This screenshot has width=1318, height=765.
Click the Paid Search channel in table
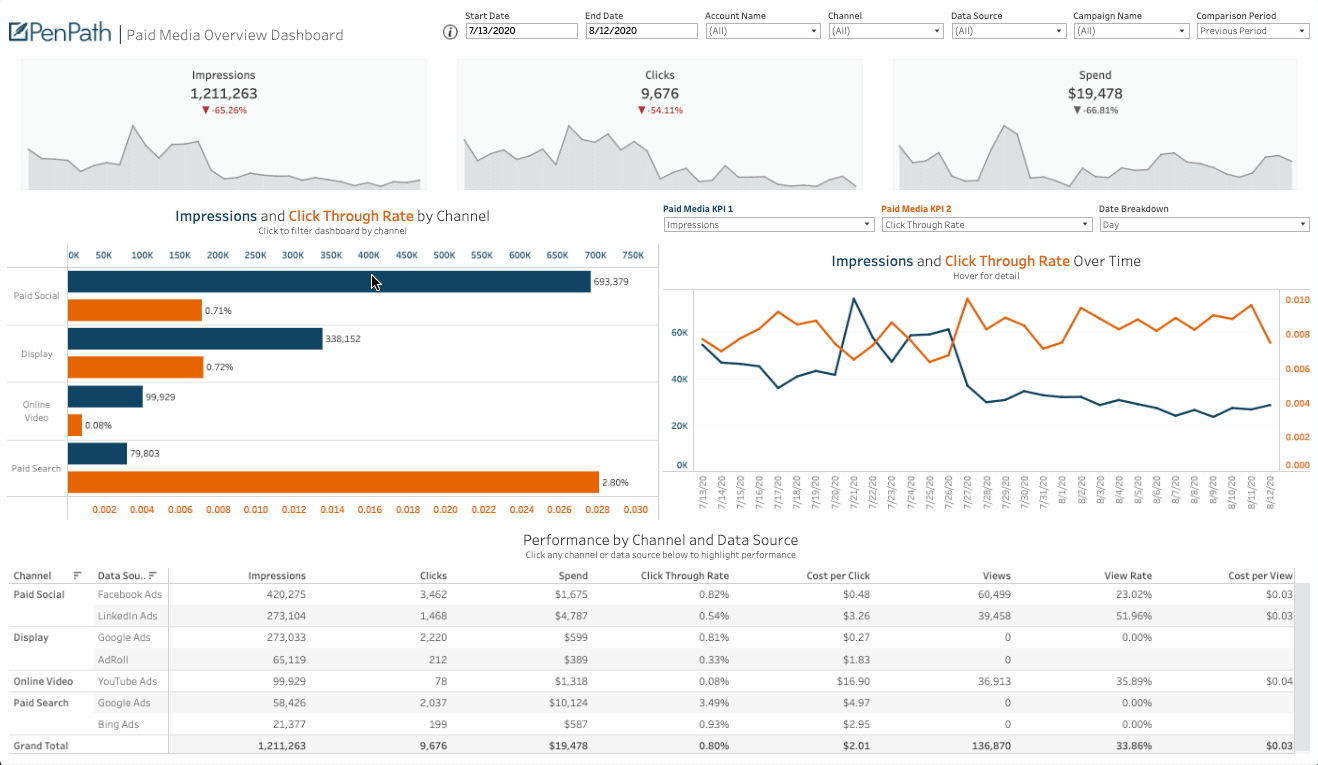[41, 703]
